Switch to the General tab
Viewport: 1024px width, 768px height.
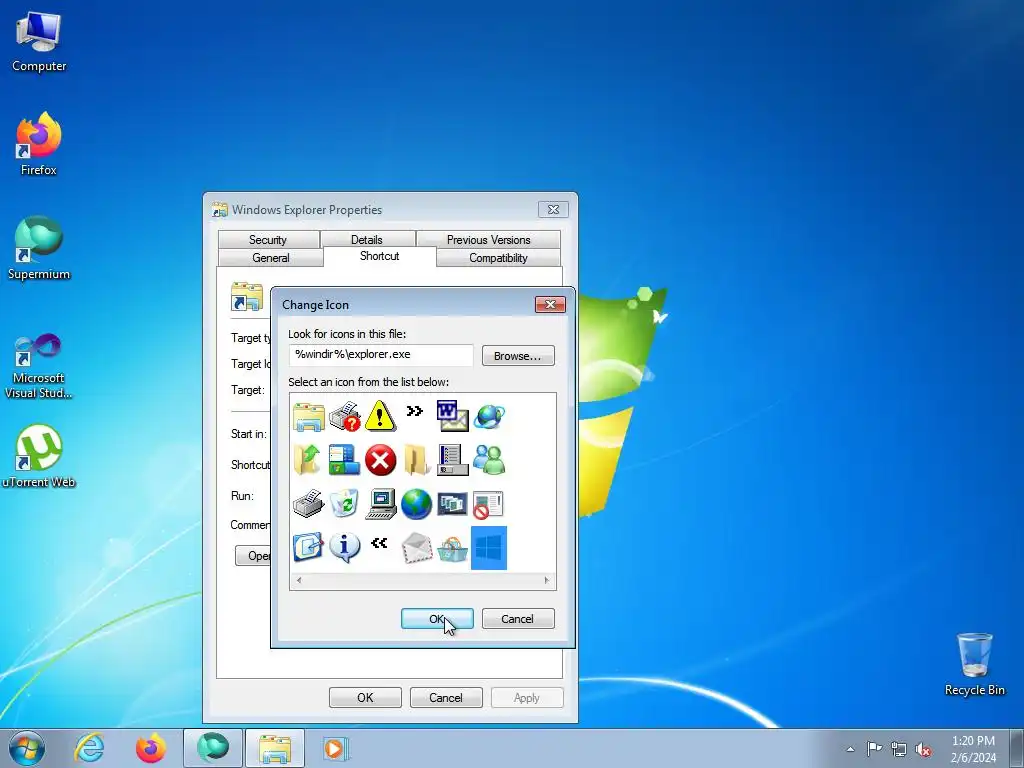(x=270, y=258)
